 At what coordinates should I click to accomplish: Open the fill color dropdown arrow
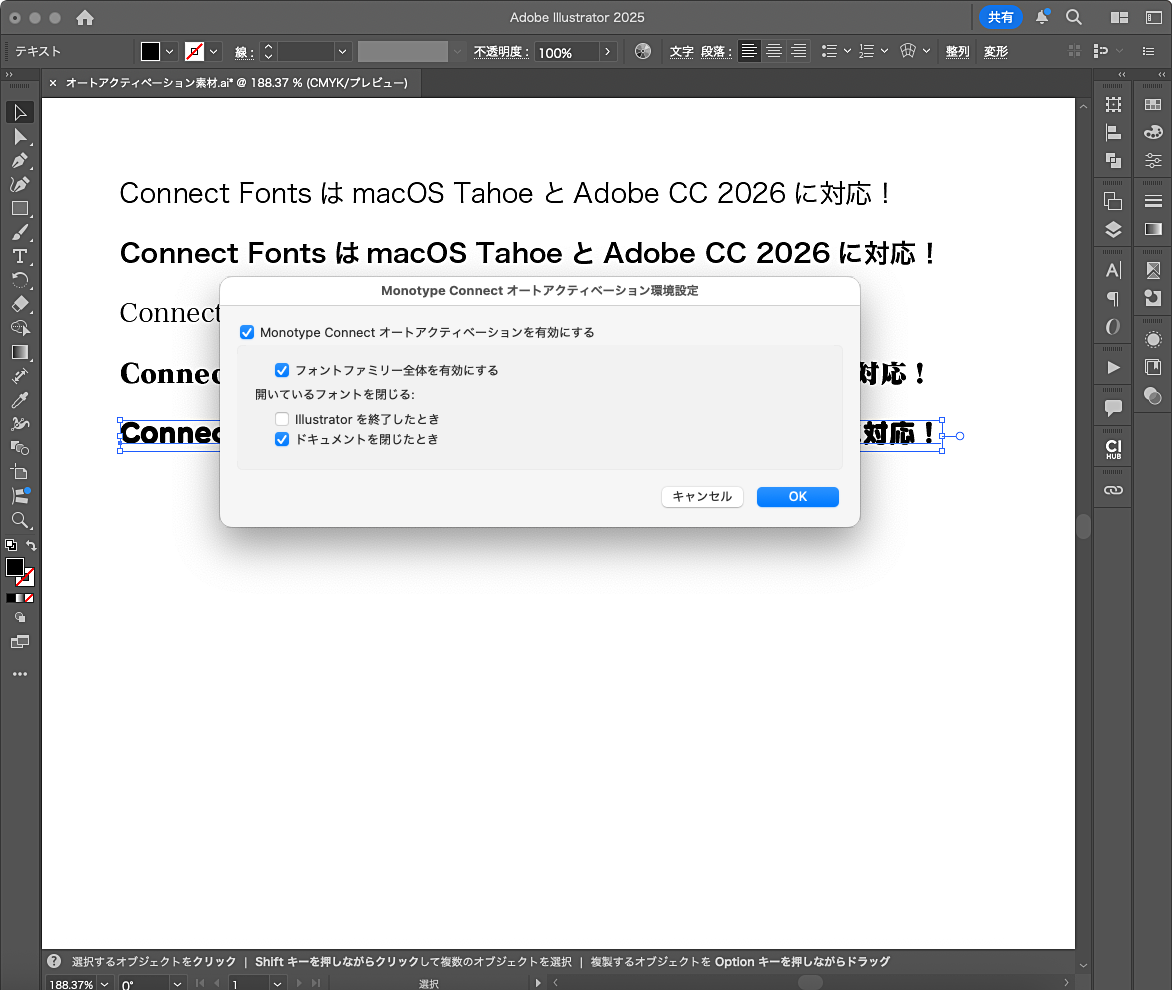pos(170,52)
